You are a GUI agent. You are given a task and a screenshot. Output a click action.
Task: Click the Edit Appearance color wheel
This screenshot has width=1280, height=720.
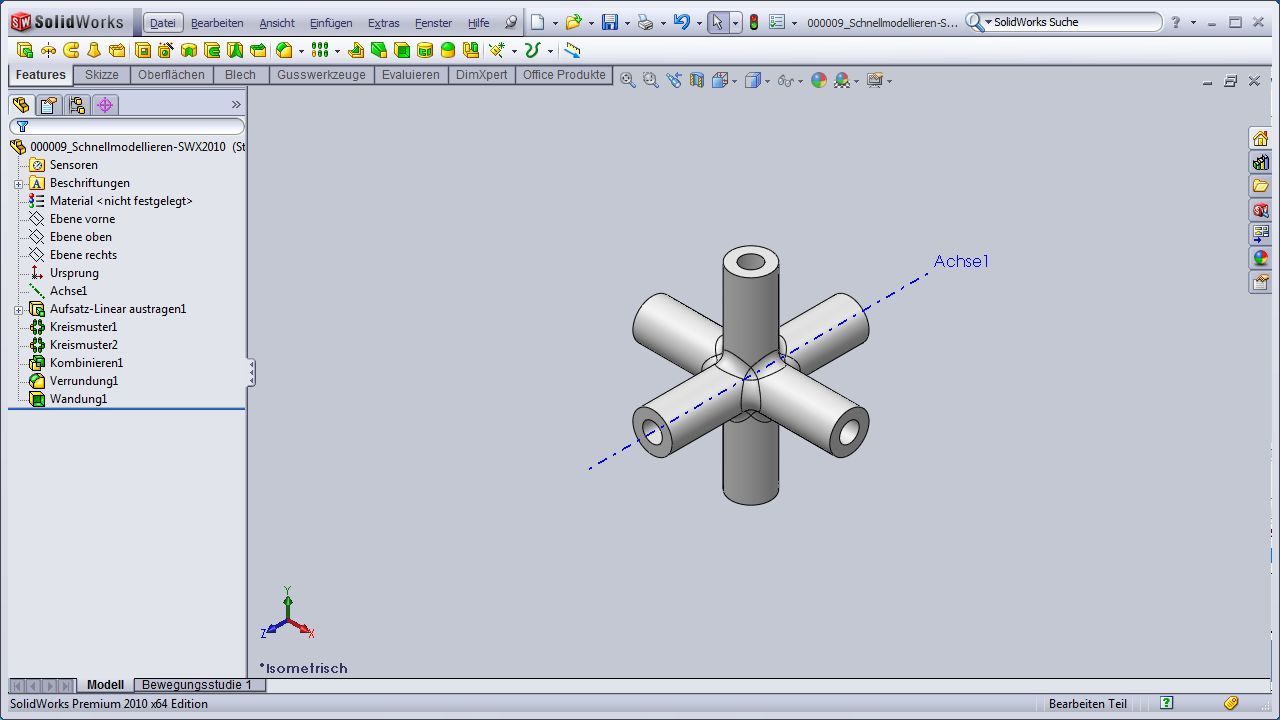819,81
